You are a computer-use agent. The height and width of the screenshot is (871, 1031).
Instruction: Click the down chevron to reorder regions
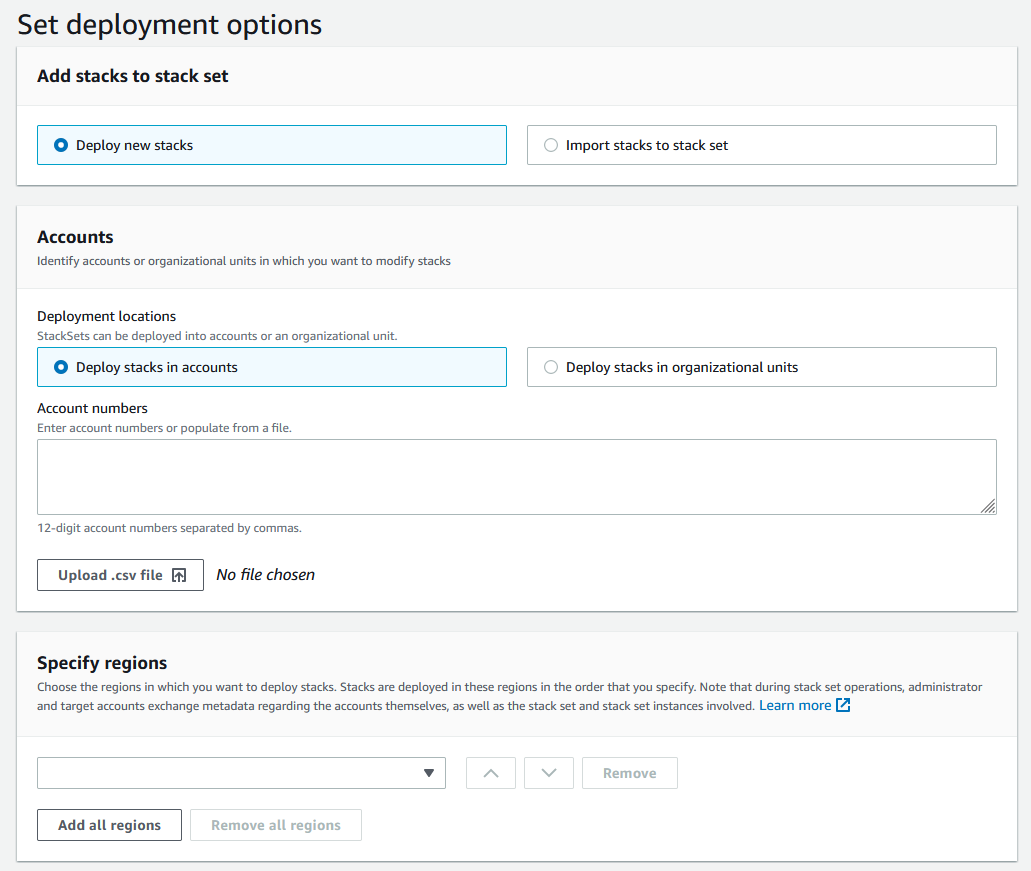coord(548,772)
